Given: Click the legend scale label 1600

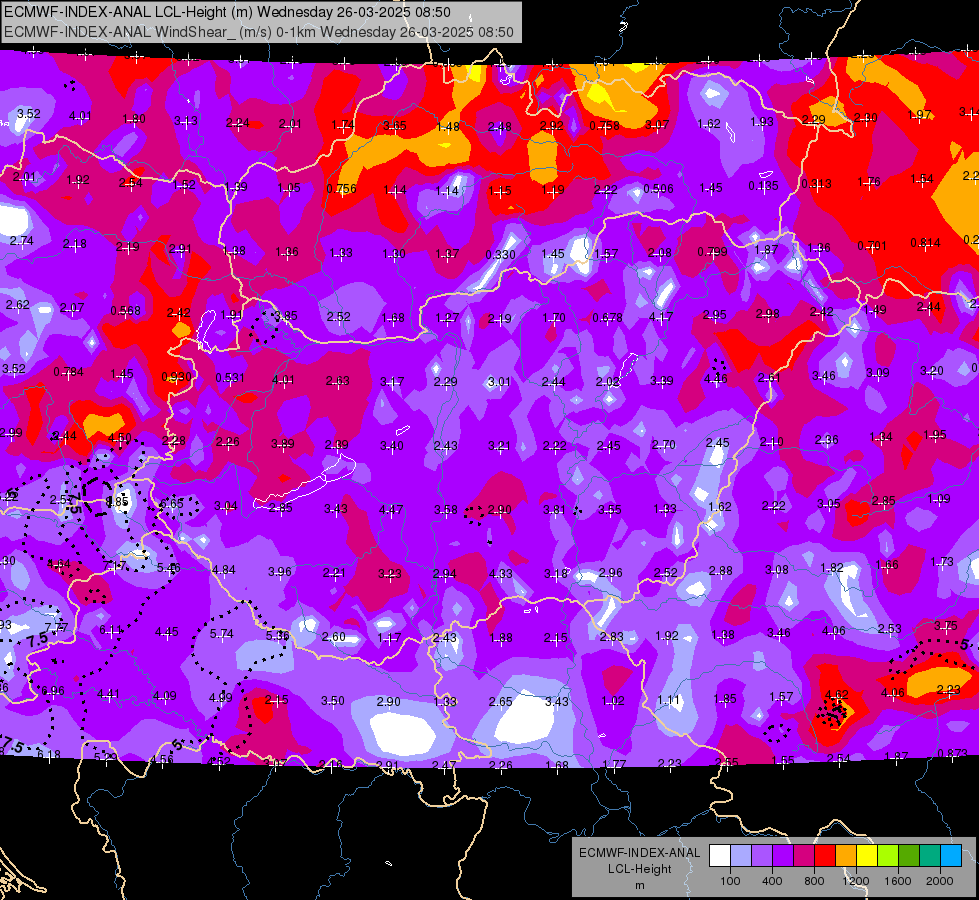Looking at the screenshot, I should pos(897,881).
